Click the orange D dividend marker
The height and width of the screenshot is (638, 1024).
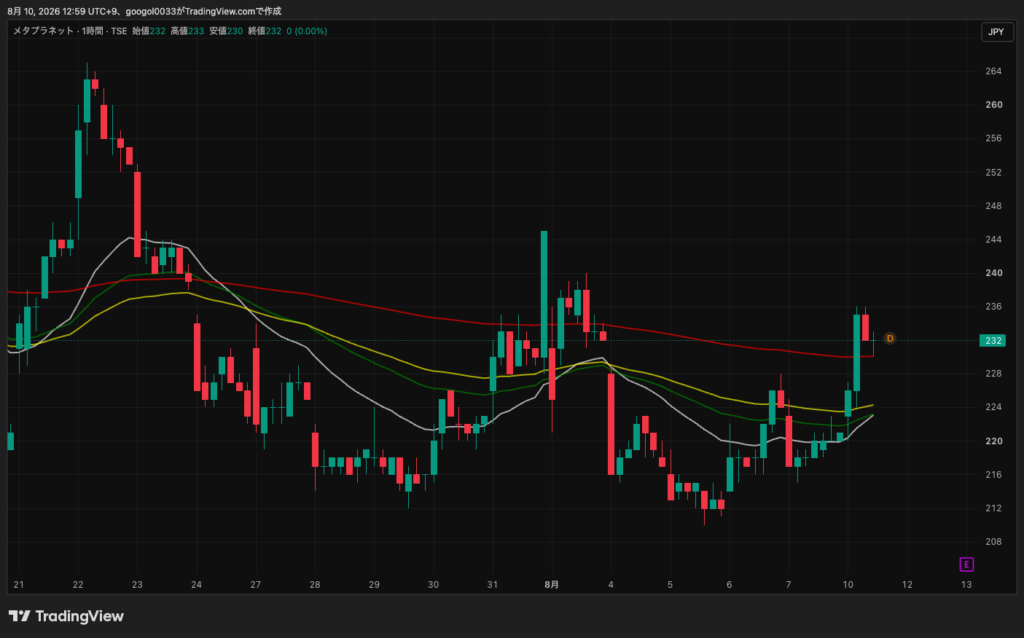[889, 338]
